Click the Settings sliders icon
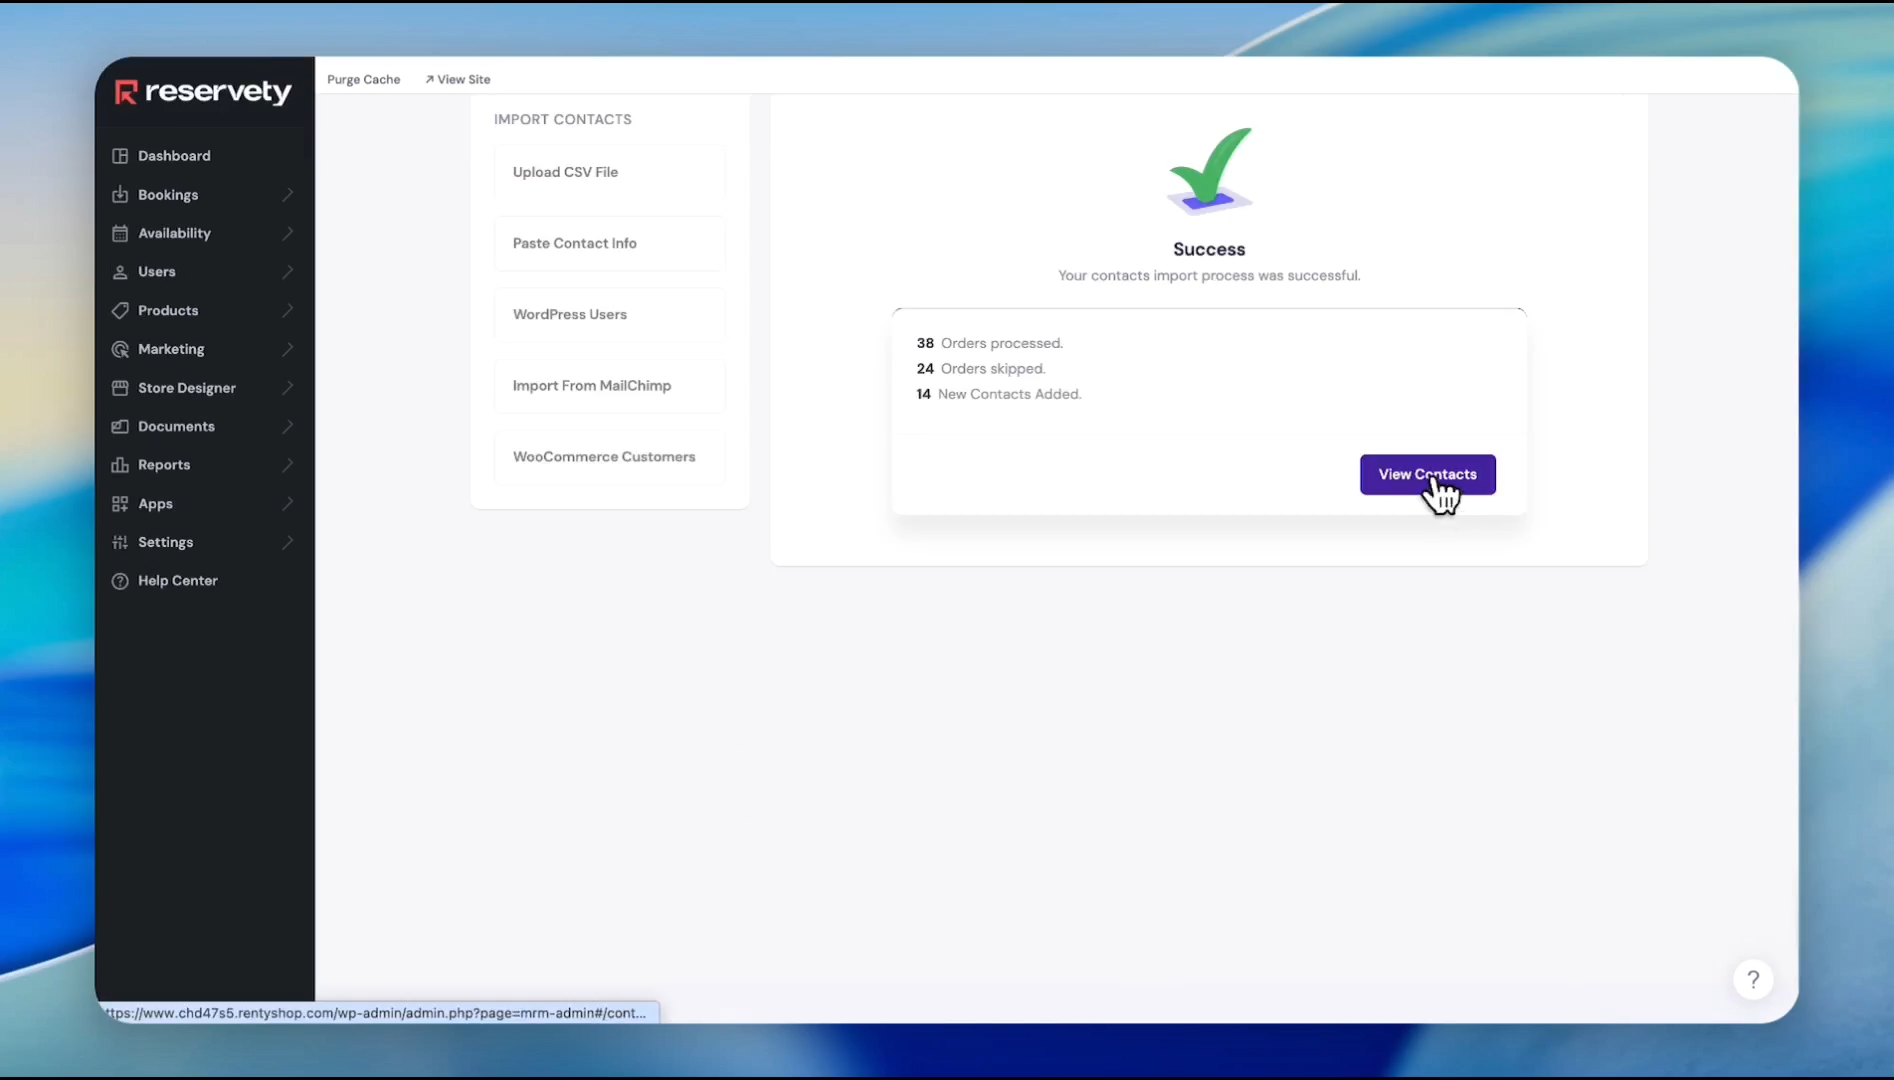This screenshot has height=1080, width=1894. (x=120, y=542)
